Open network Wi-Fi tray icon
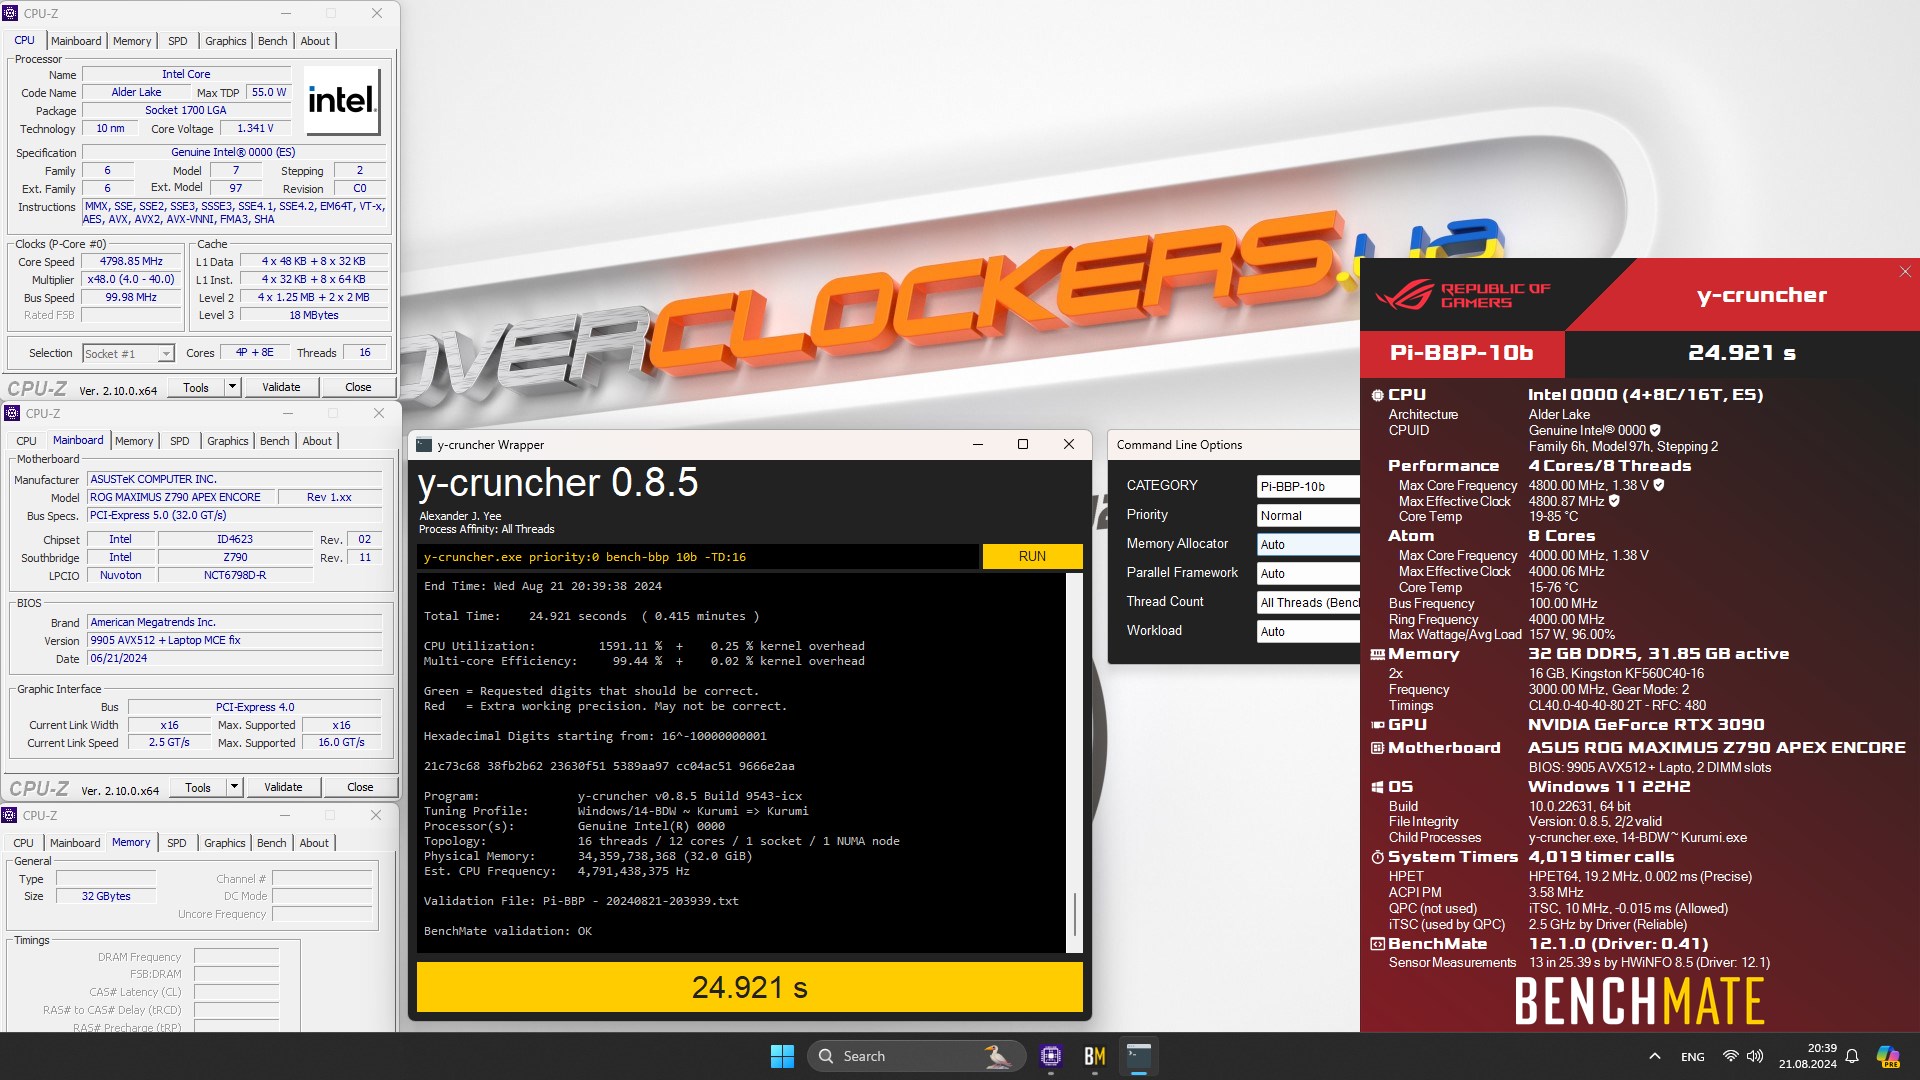Image resolution: width=1920 pixels, height=1080 pixels. (1730, 1056)
